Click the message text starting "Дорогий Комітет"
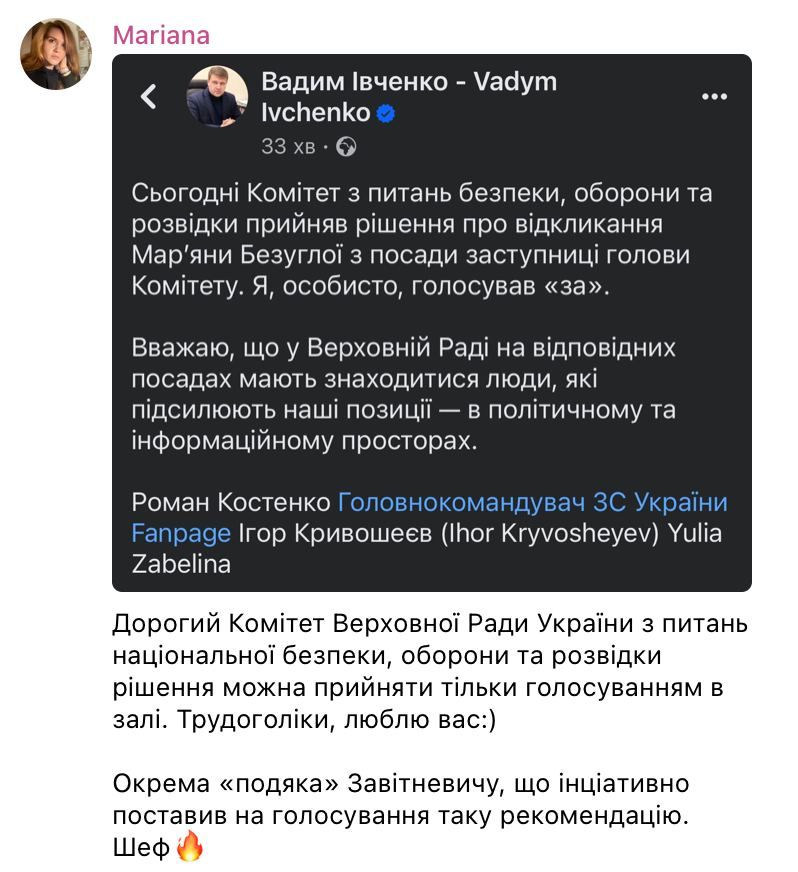This screenshot has width=798, height=872. (x=429, y=671)
